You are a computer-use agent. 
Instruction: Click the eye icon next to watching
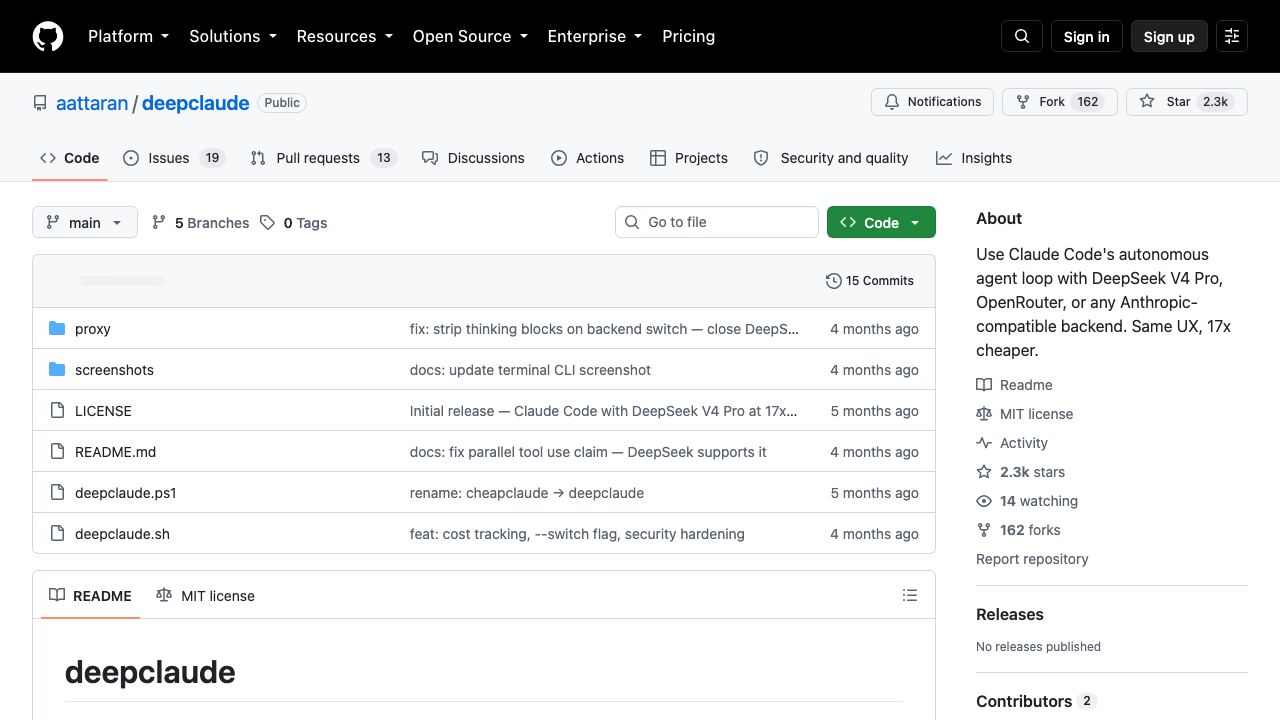click(x=984, y=501)
